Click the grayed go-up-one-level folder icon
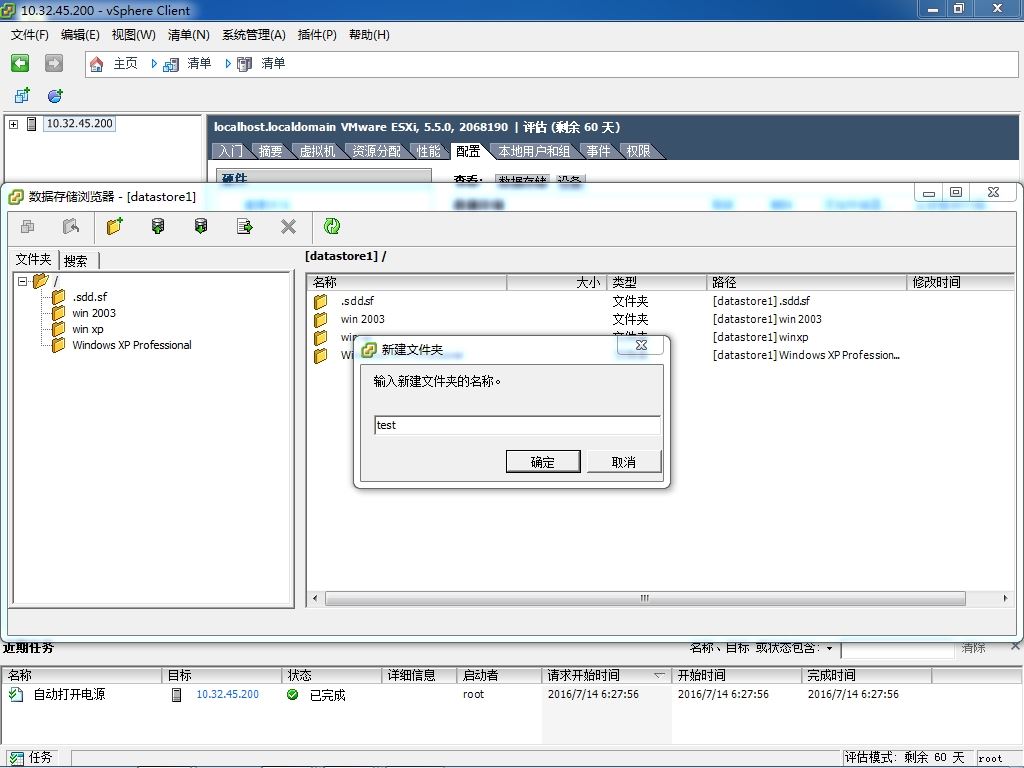The height and width of the screenshot is (768, 1024). click(71, 227)
